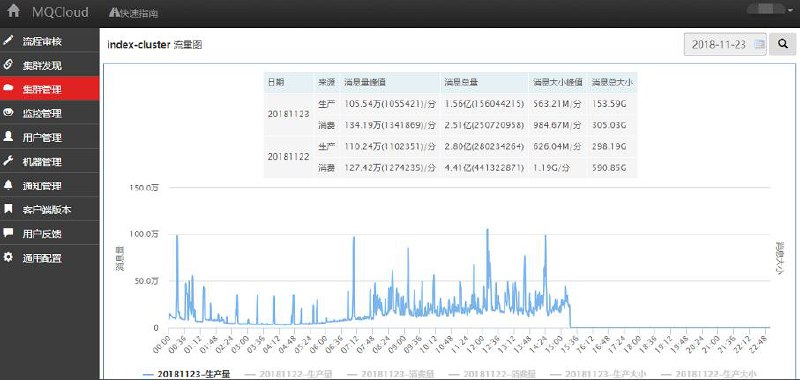800x380 pixels.
Task: Click the pencil icon beside 流程审核
Action: tap(8, 41)
